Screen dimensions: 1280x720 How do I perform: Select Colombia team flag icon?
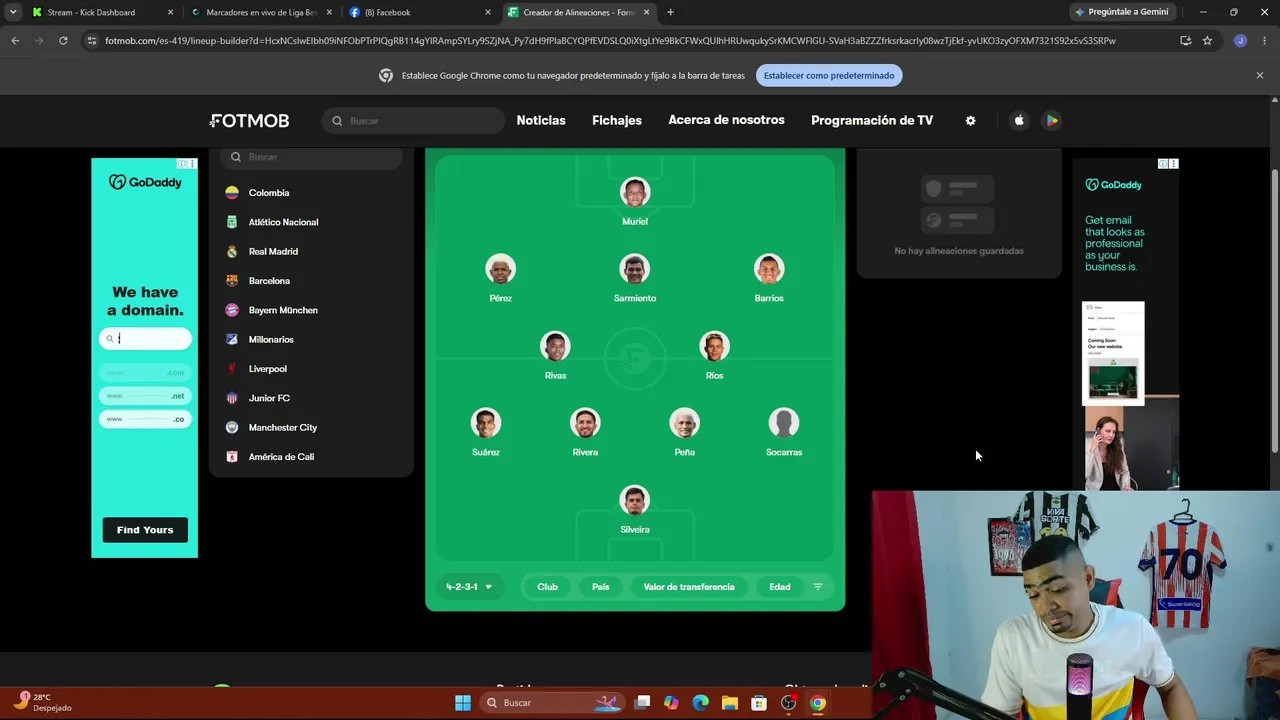point(232,193)
